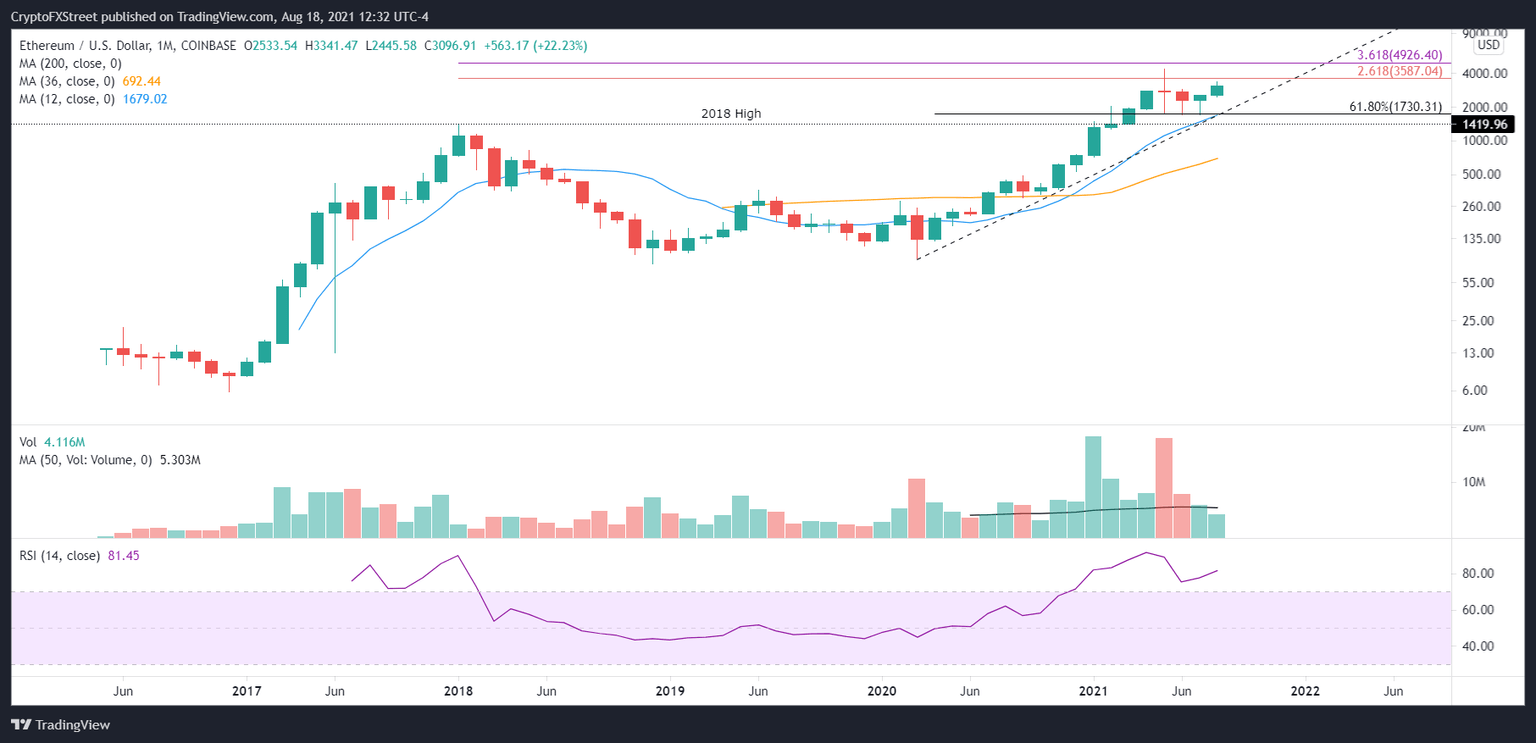Toggle the MA (36, close, 0) indicator
The image size is (1536, 743).
pos(70,81)
